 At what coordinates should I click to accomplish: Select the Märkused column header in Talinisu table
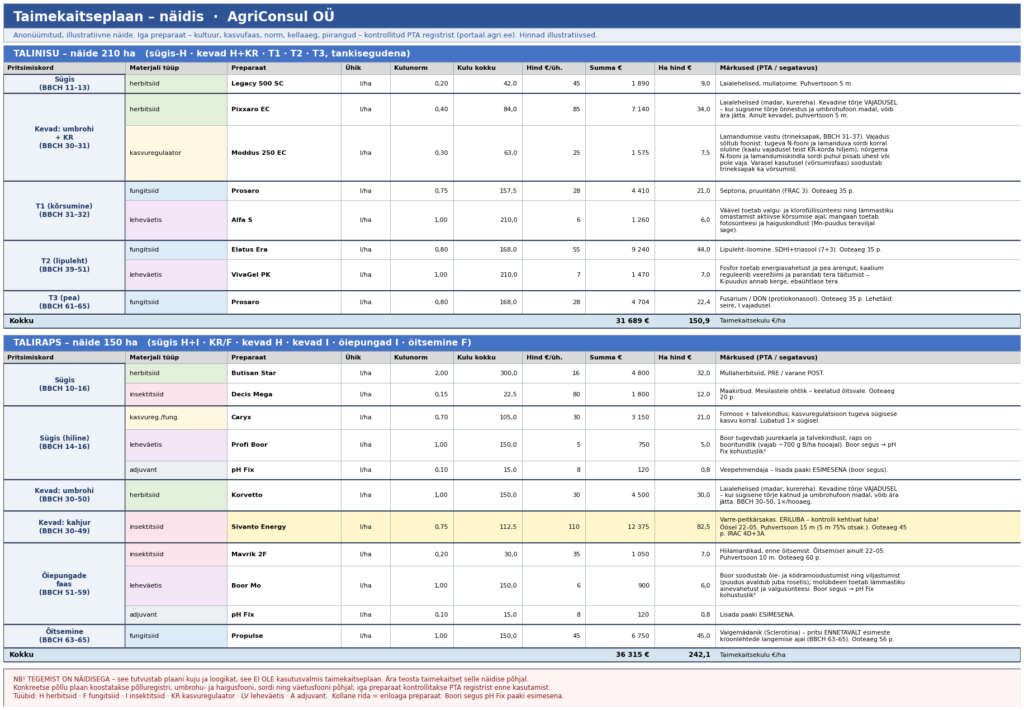point(868,68)
